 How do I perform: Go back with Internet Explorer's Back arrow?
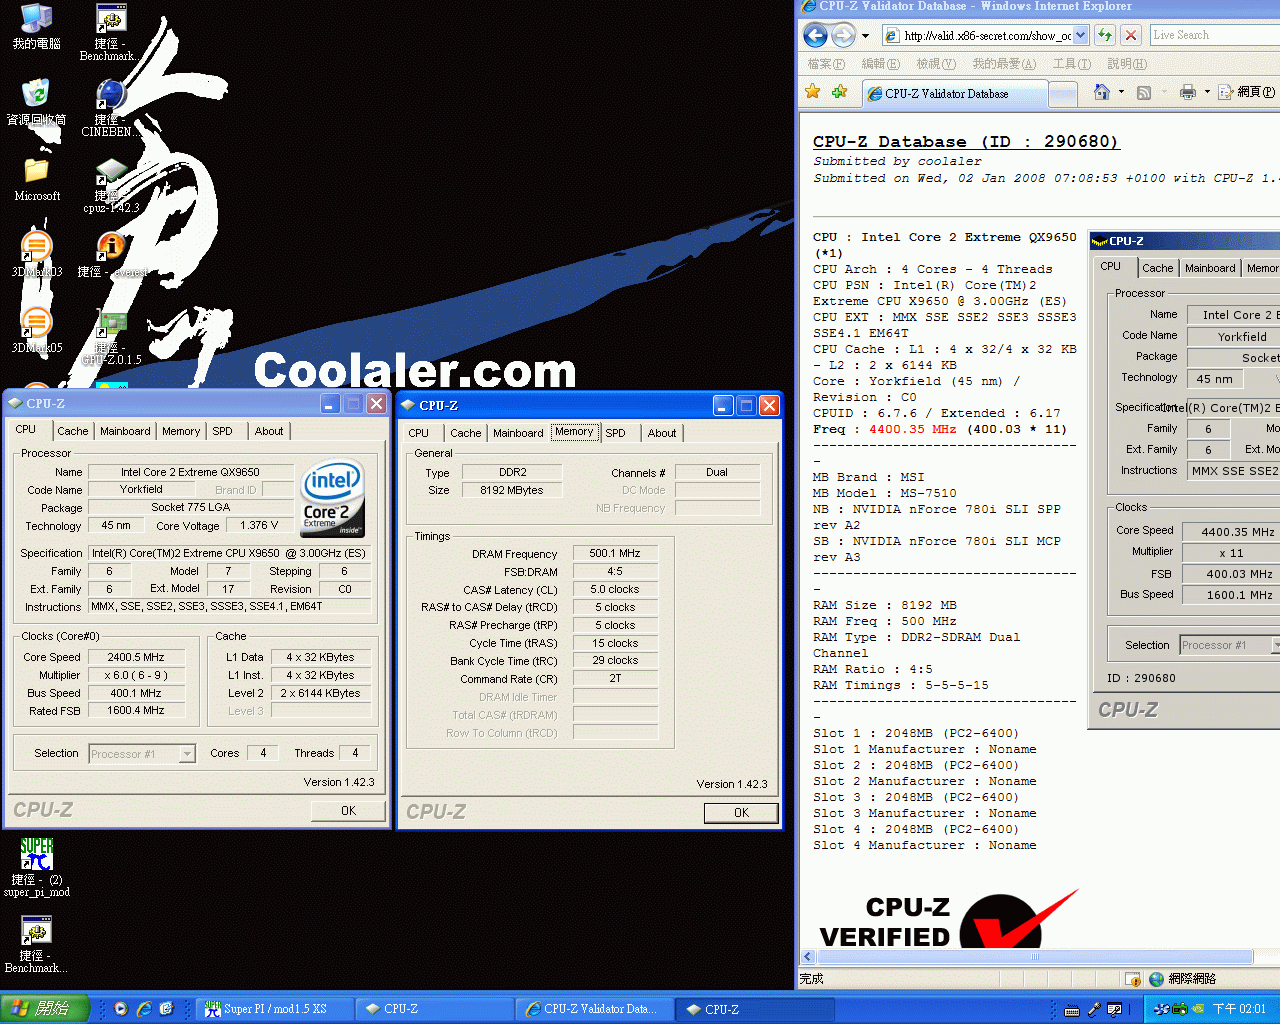pos(816,36)
